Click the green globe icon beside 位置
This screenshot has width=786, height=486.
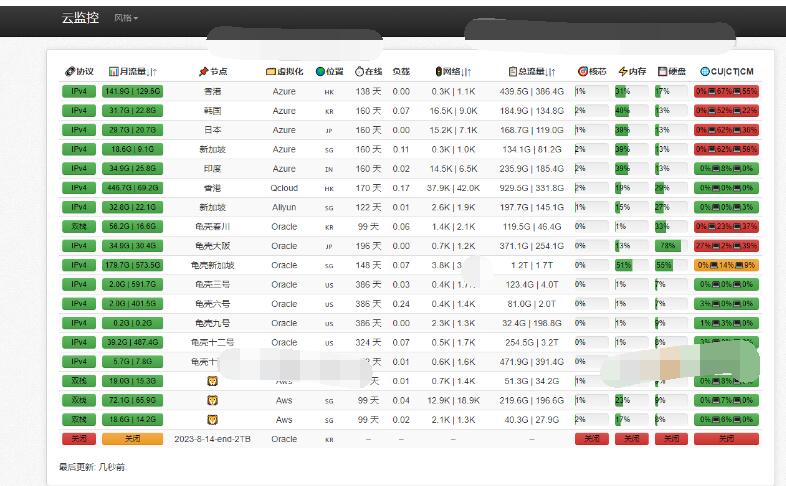321,72
